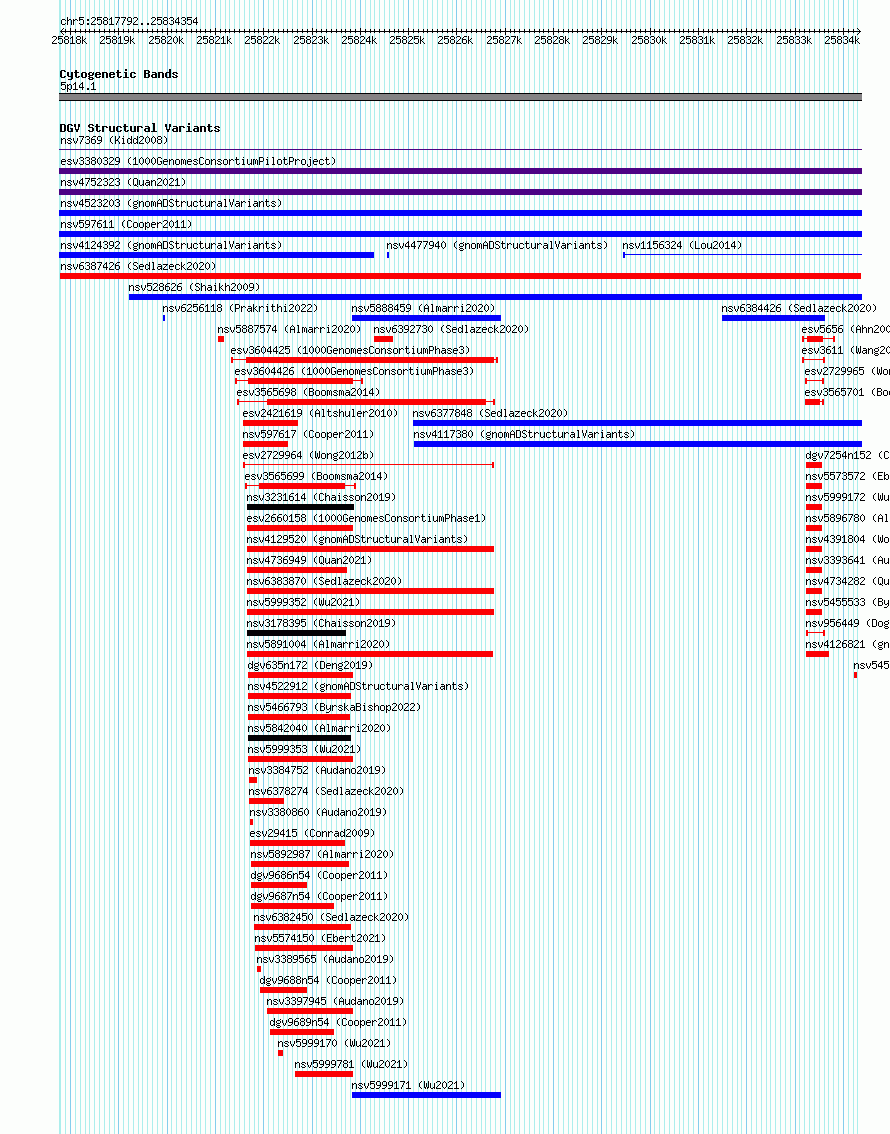Open nsv5888459 (Almarri2020) variant label
The image size is (890, 1134).
[x=424, y=308]
